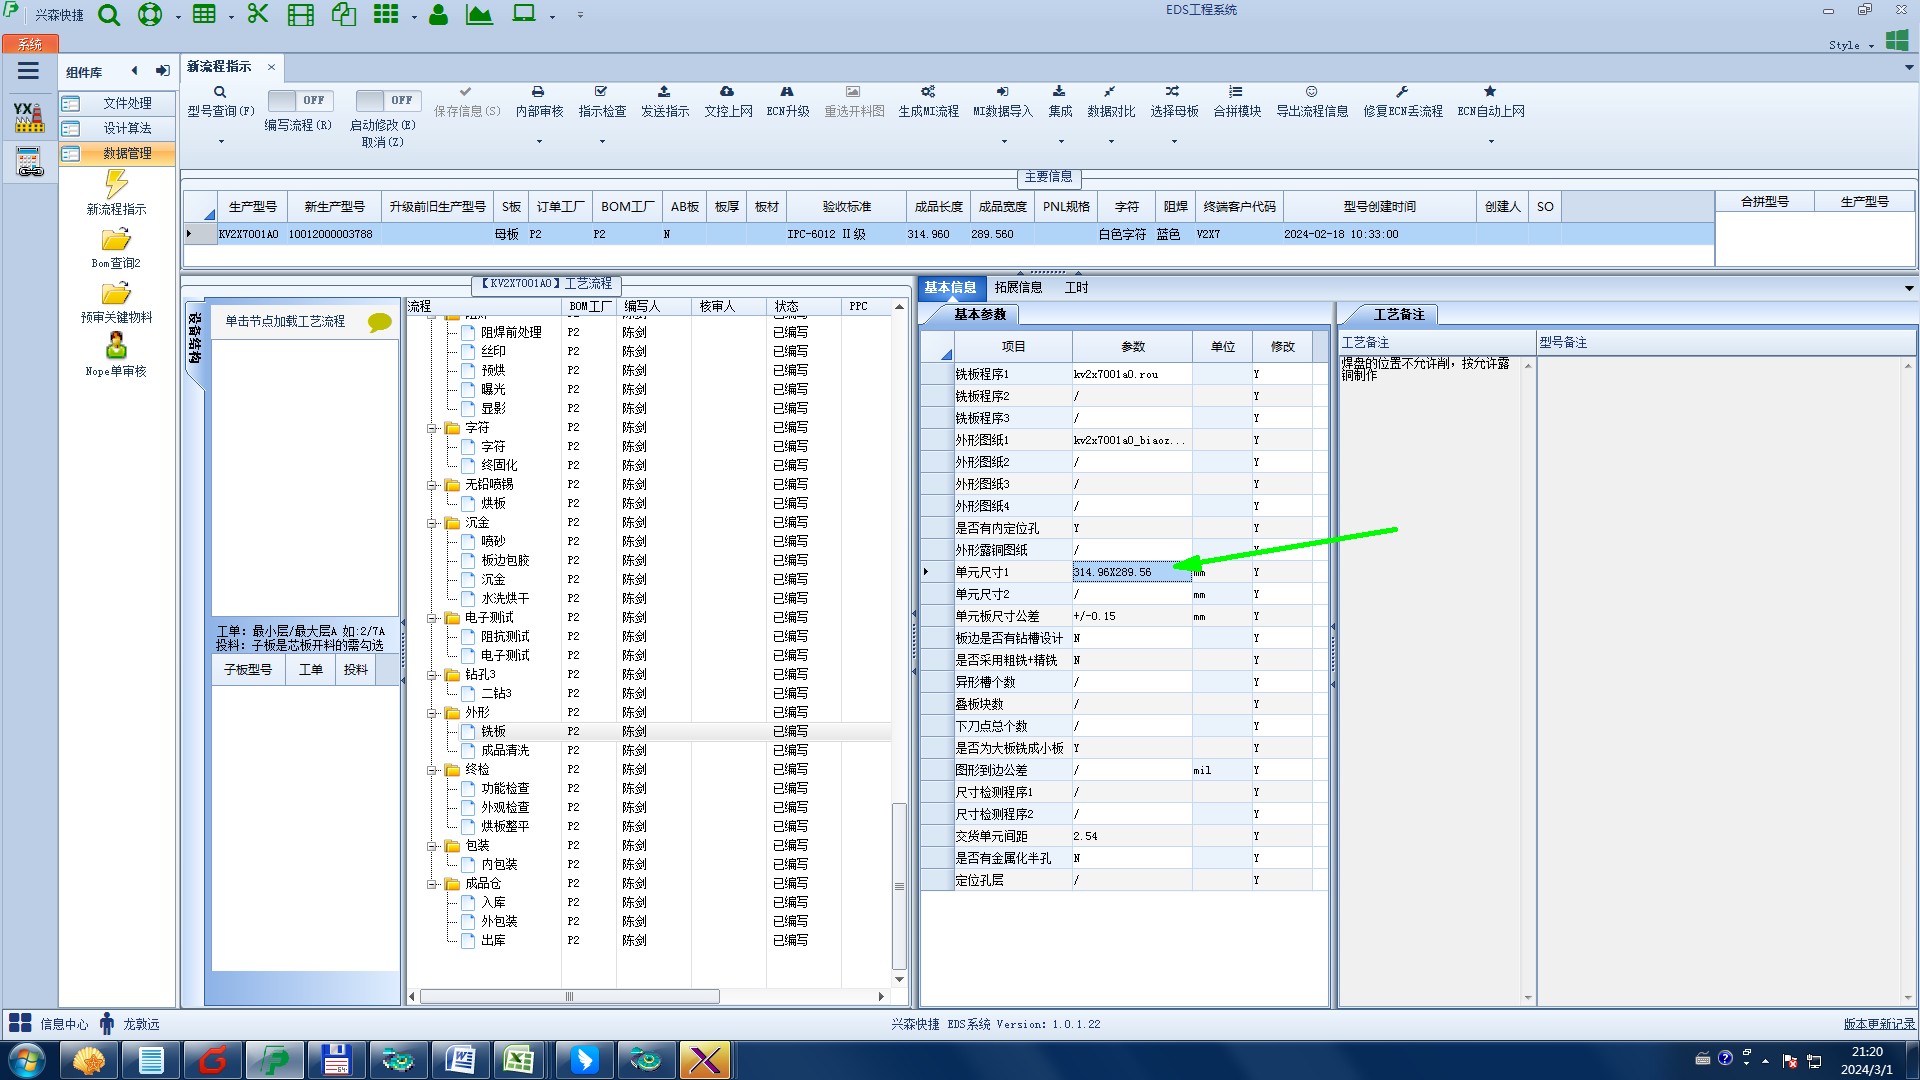Open the 版本更新记录 link
This screenshot has height=1080, width=1920.
click(x=1878, y=1024)
